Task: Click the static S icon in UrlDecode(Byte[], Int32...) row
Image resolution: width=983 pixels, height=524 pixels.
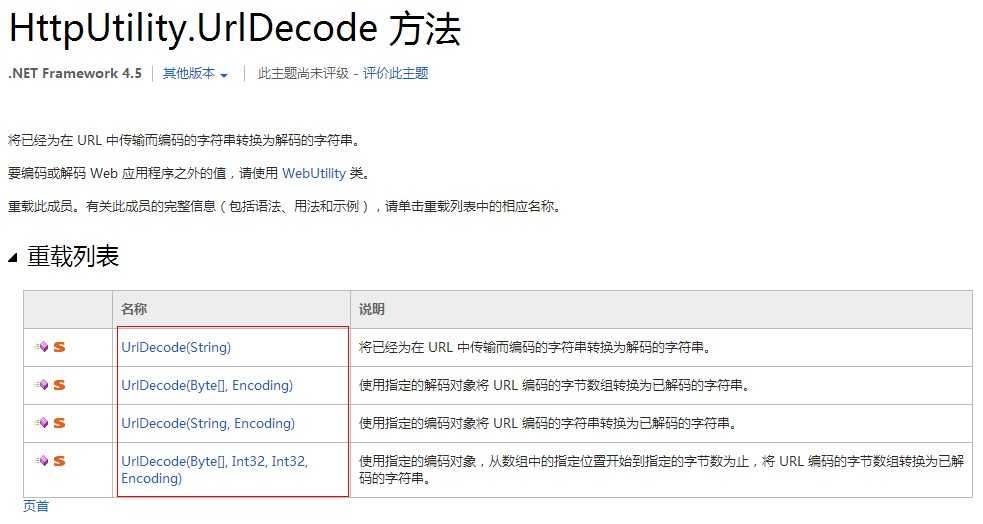Action: tap(59, 461)
